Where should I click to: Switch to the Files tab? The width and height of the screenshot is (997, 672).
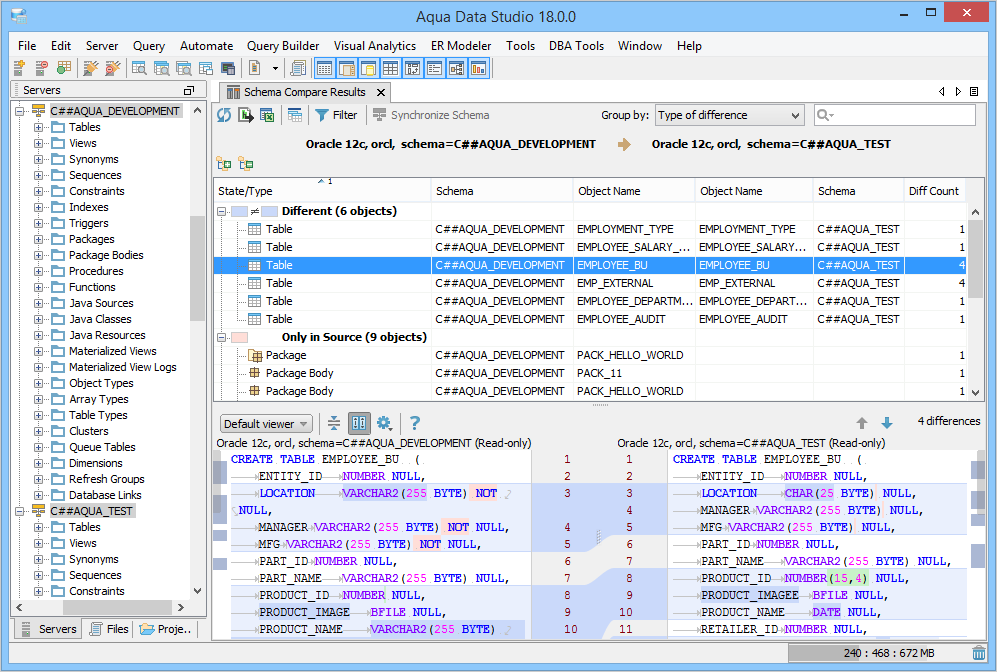109,629
